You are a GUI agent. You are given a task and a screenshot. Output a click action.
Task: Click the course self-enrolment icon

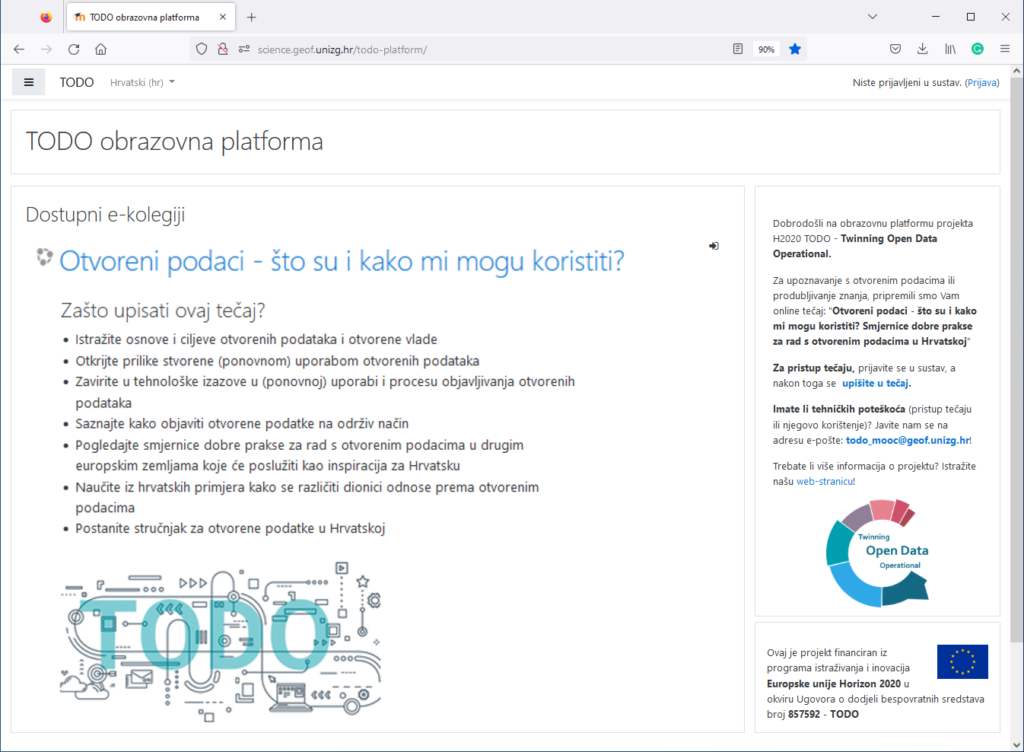(714, 246)
